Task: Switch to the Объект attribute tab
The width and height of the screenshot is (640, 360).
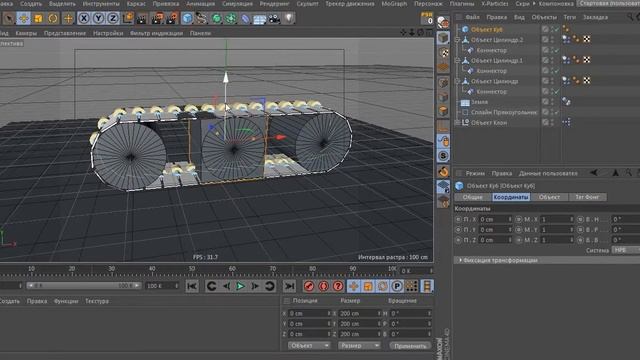Action: click(x=549, y=197)
